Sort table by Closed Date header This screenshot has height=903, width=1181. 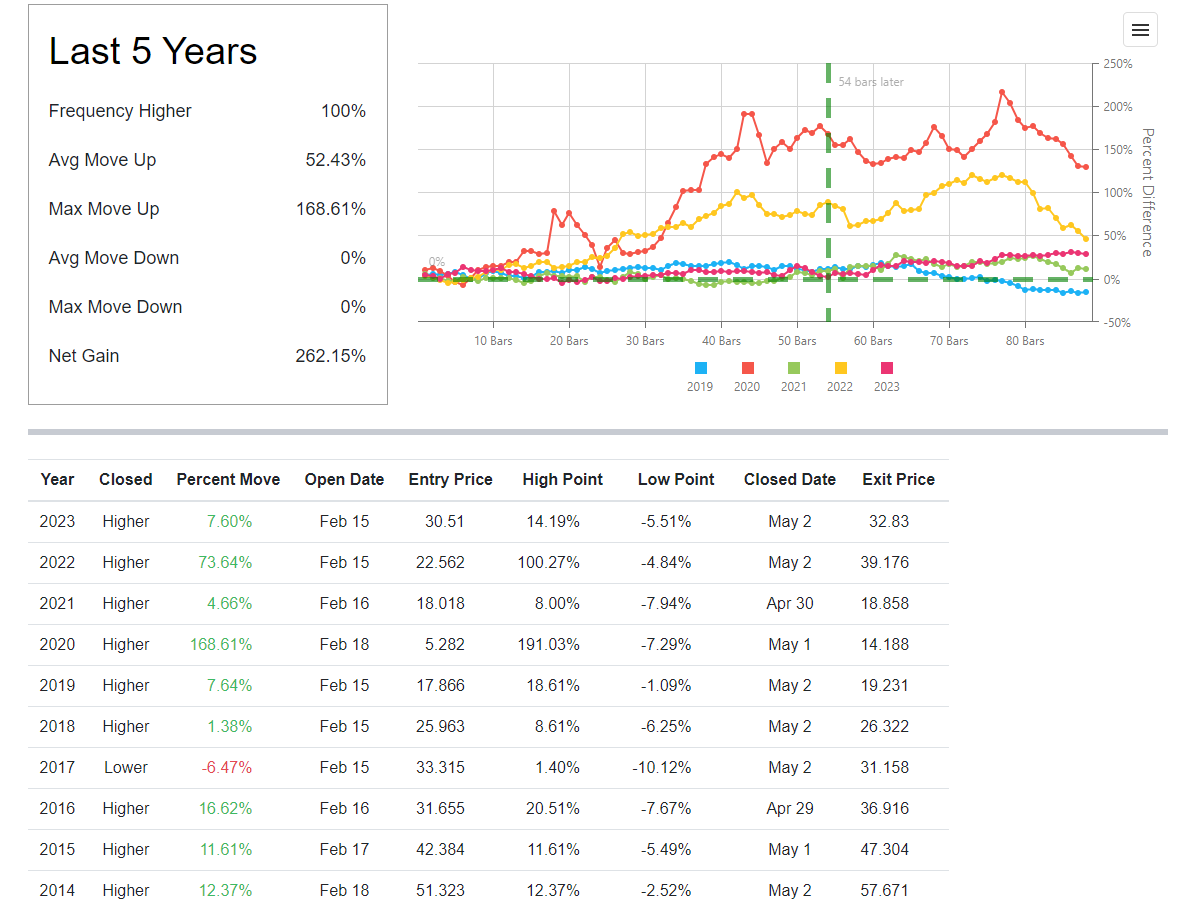[790, 480]
